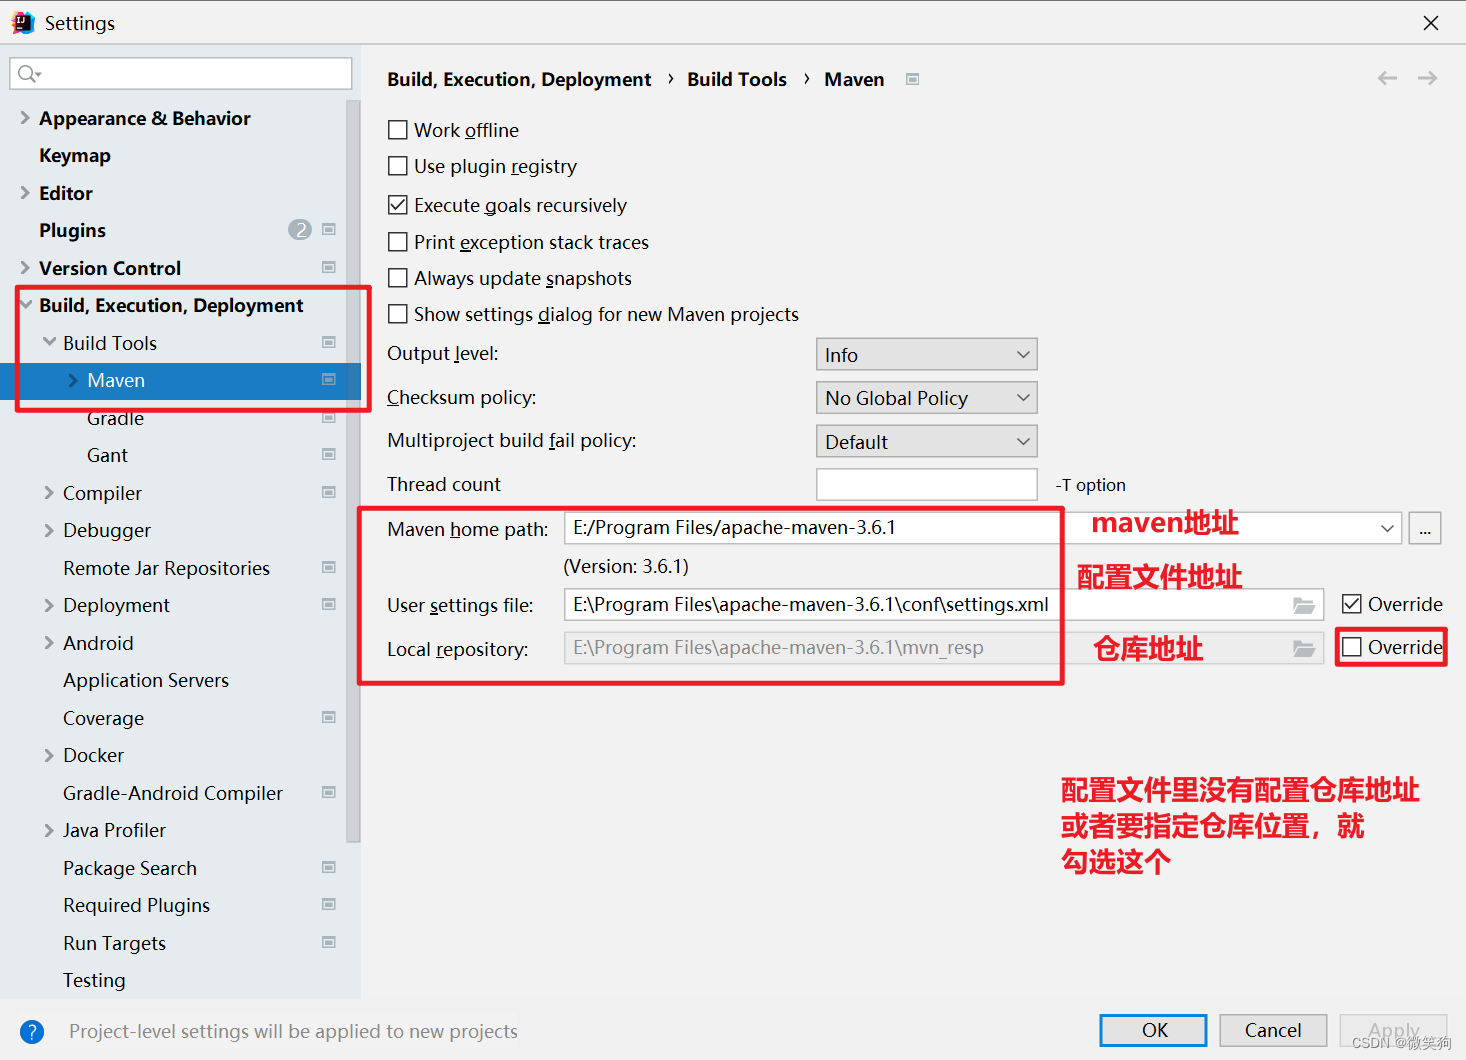1466x1060 pixels.
Task: Click project-level icon next to Maven breadcrumb
Action: tap(912, 79)
